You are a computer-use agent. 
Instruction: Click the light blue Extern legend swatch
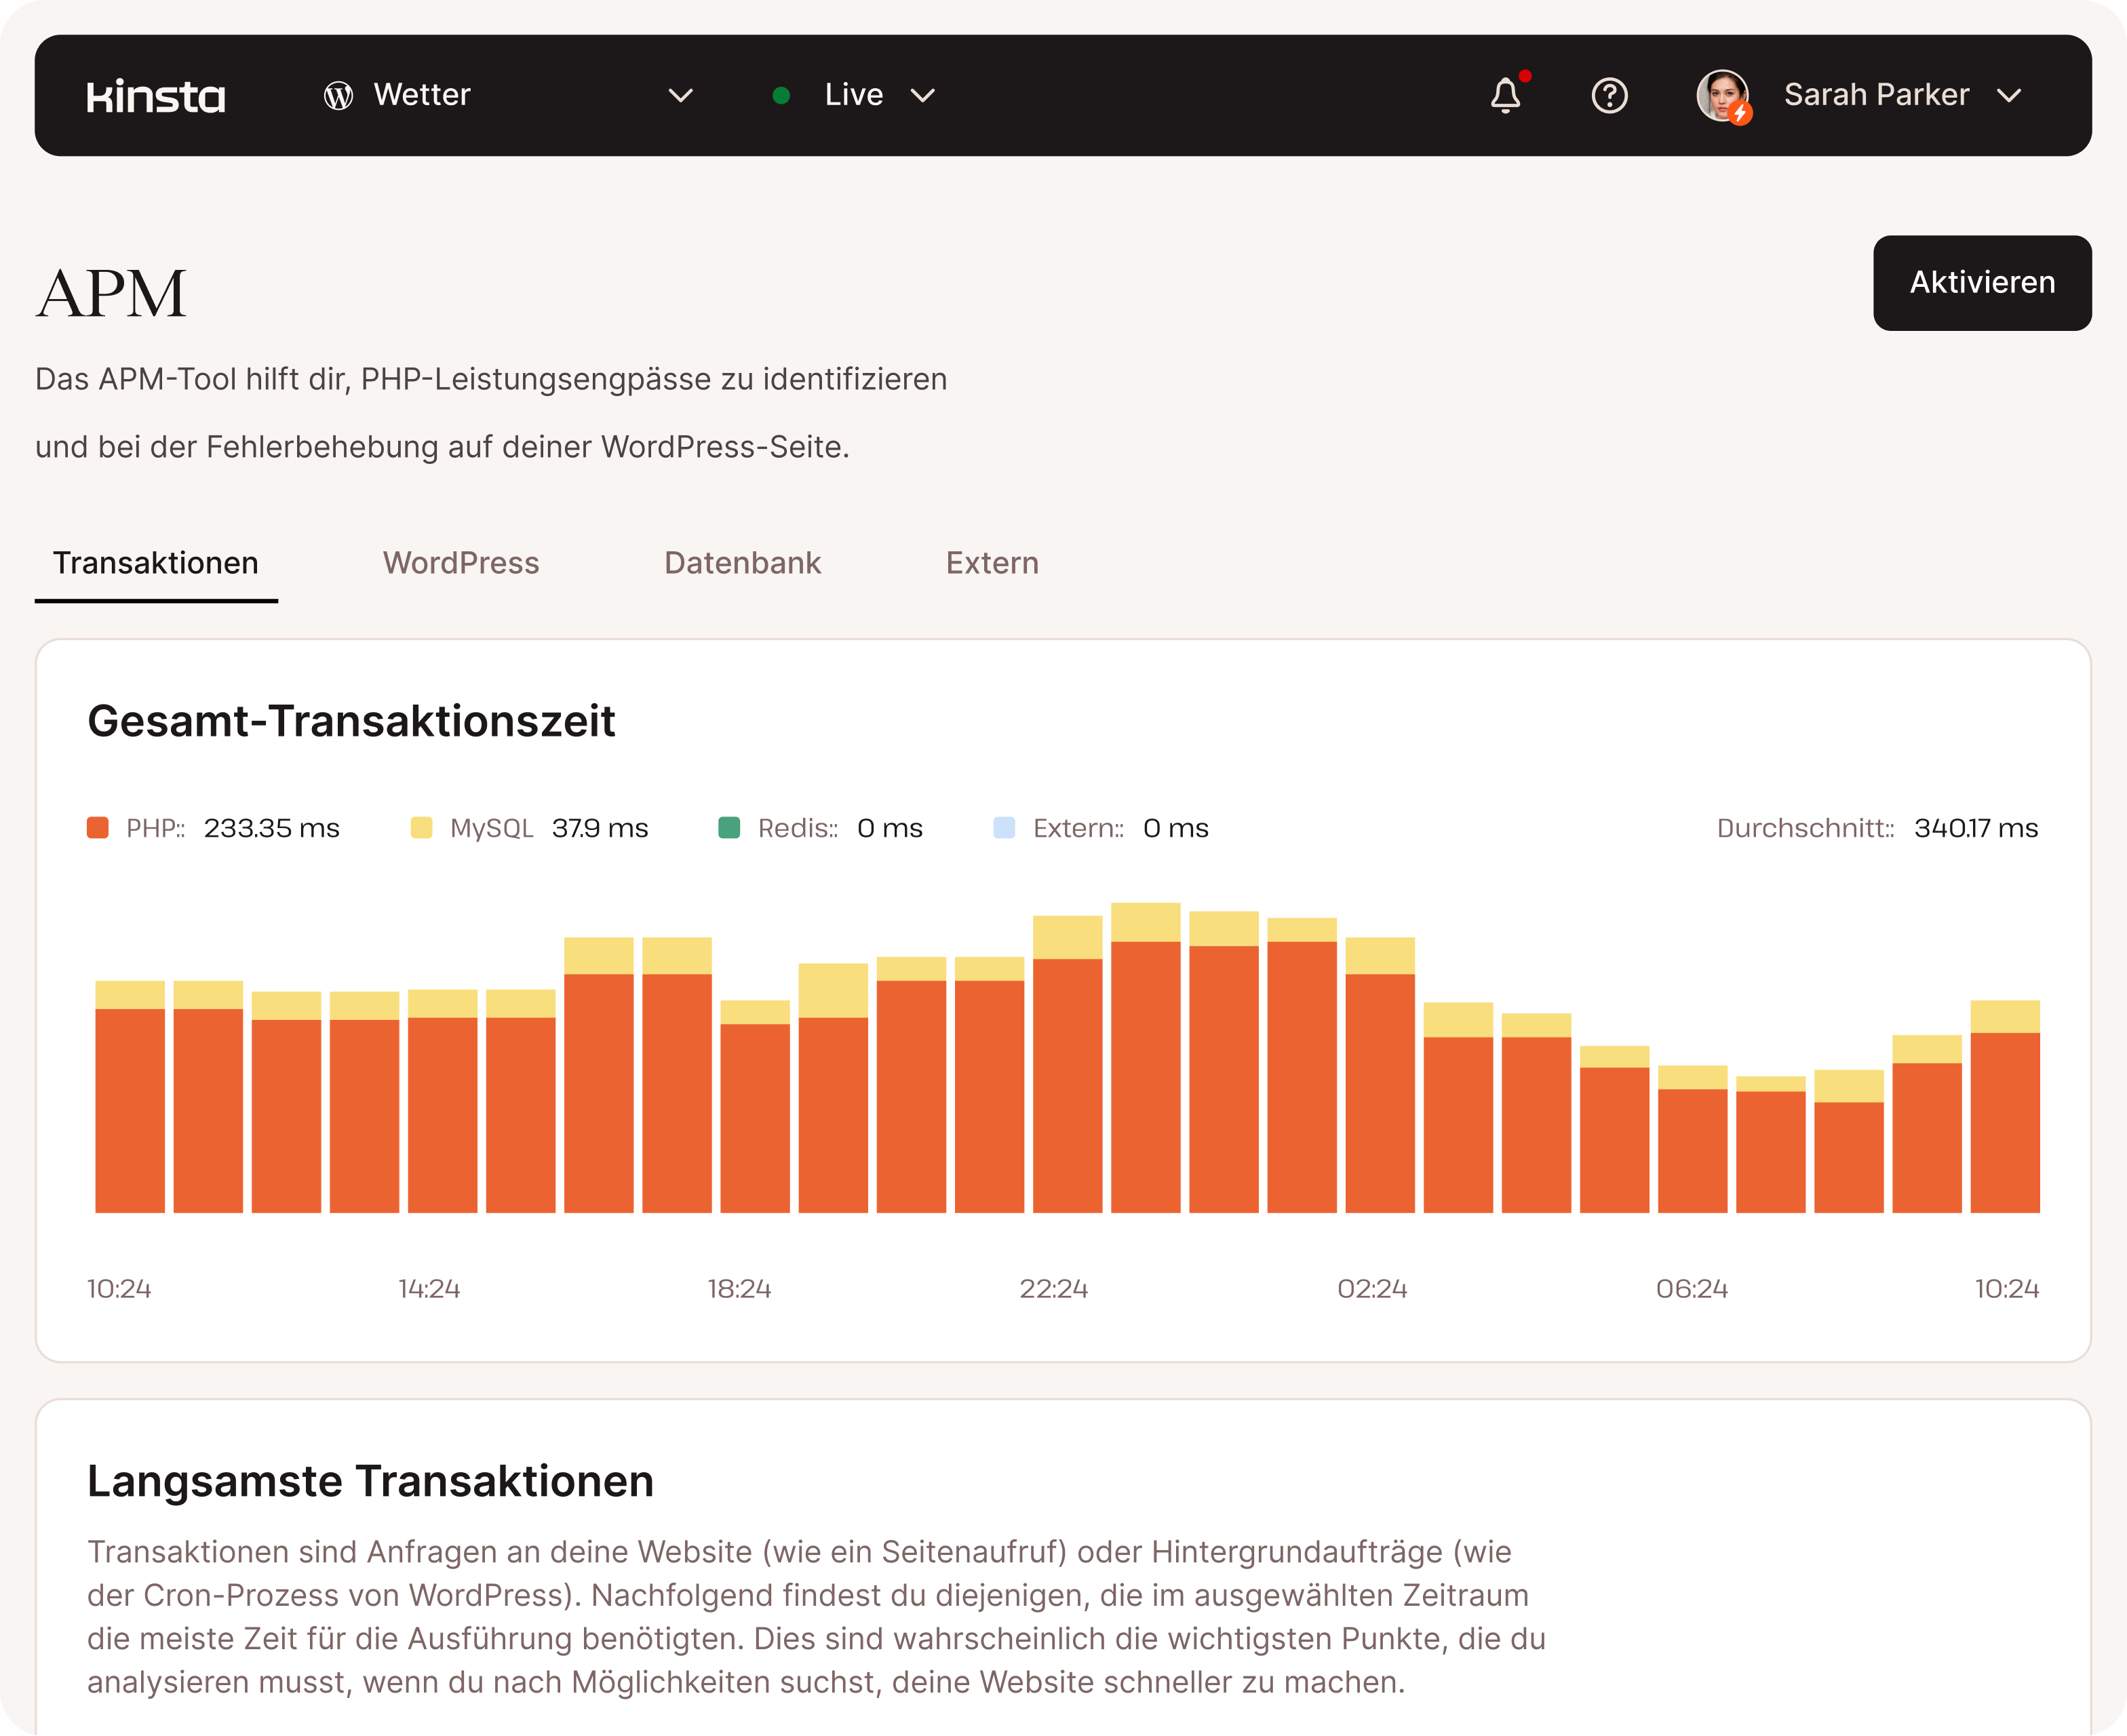(x=1004, y=828)
